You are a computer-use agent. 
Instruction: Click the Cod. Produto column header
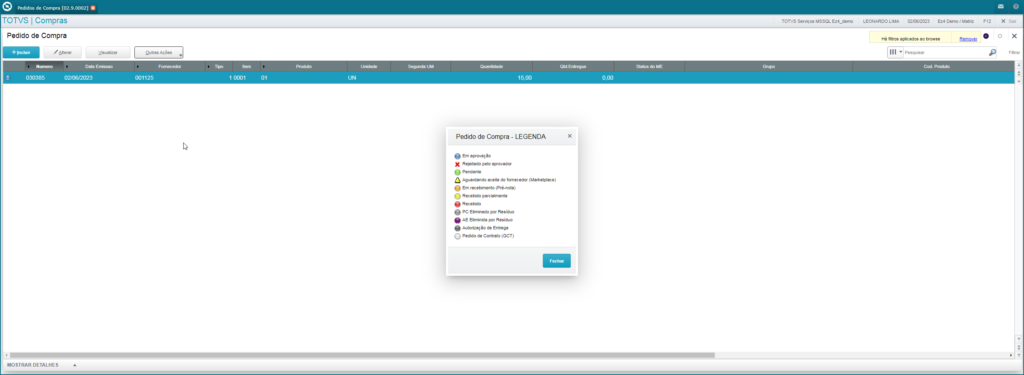point(936,67)
